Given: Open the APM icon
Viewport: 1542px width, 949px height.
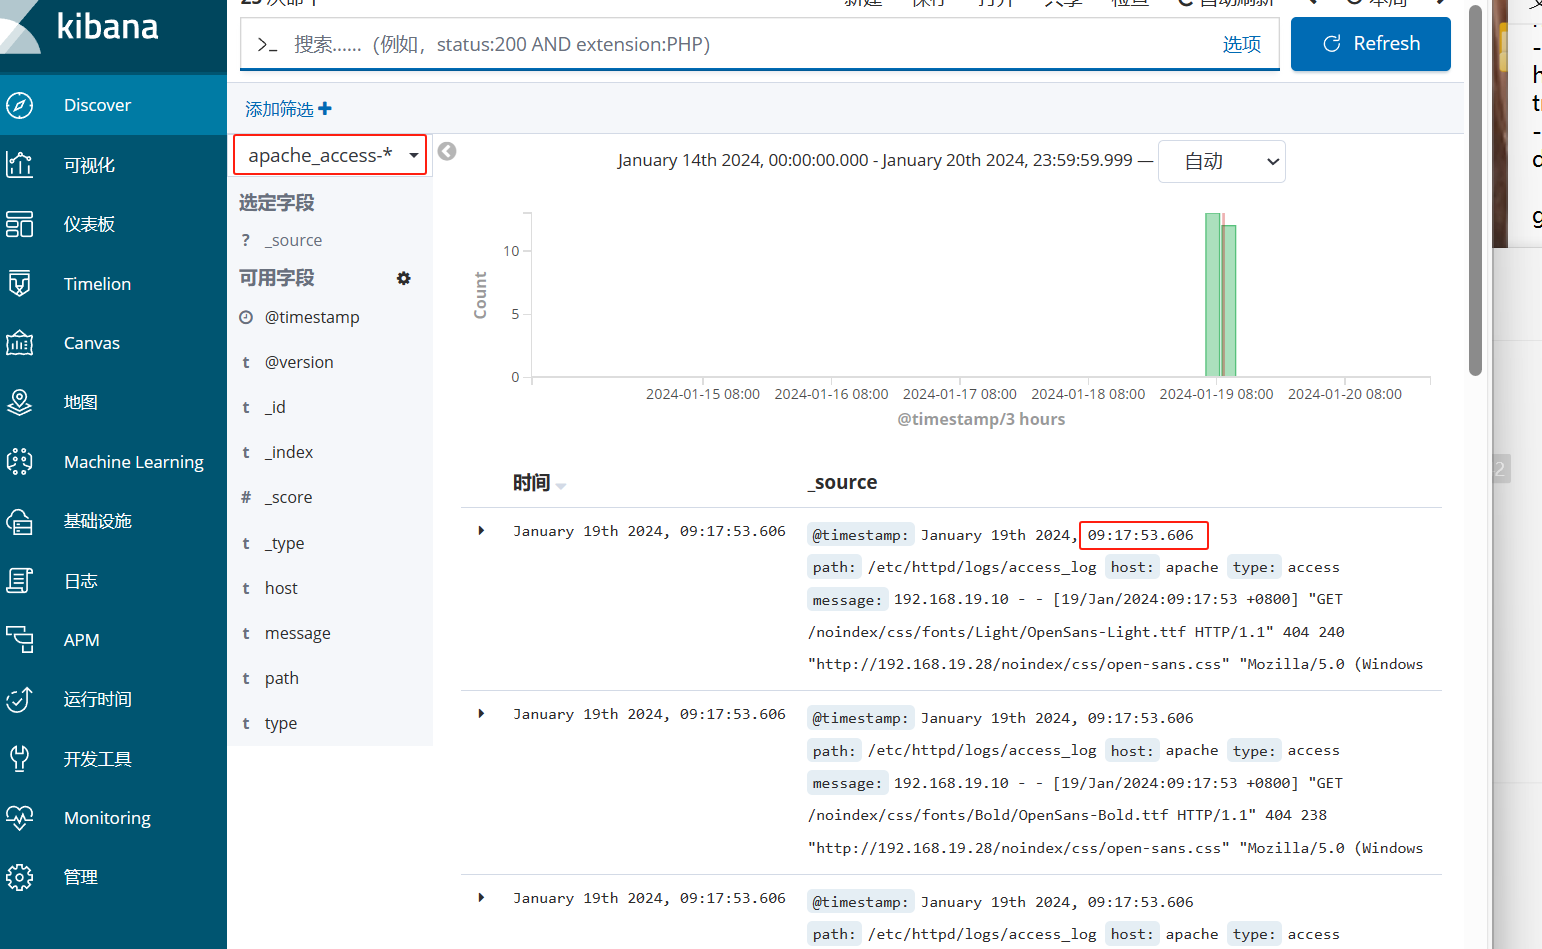Looking at the screenshot, I should click(20, 640).
